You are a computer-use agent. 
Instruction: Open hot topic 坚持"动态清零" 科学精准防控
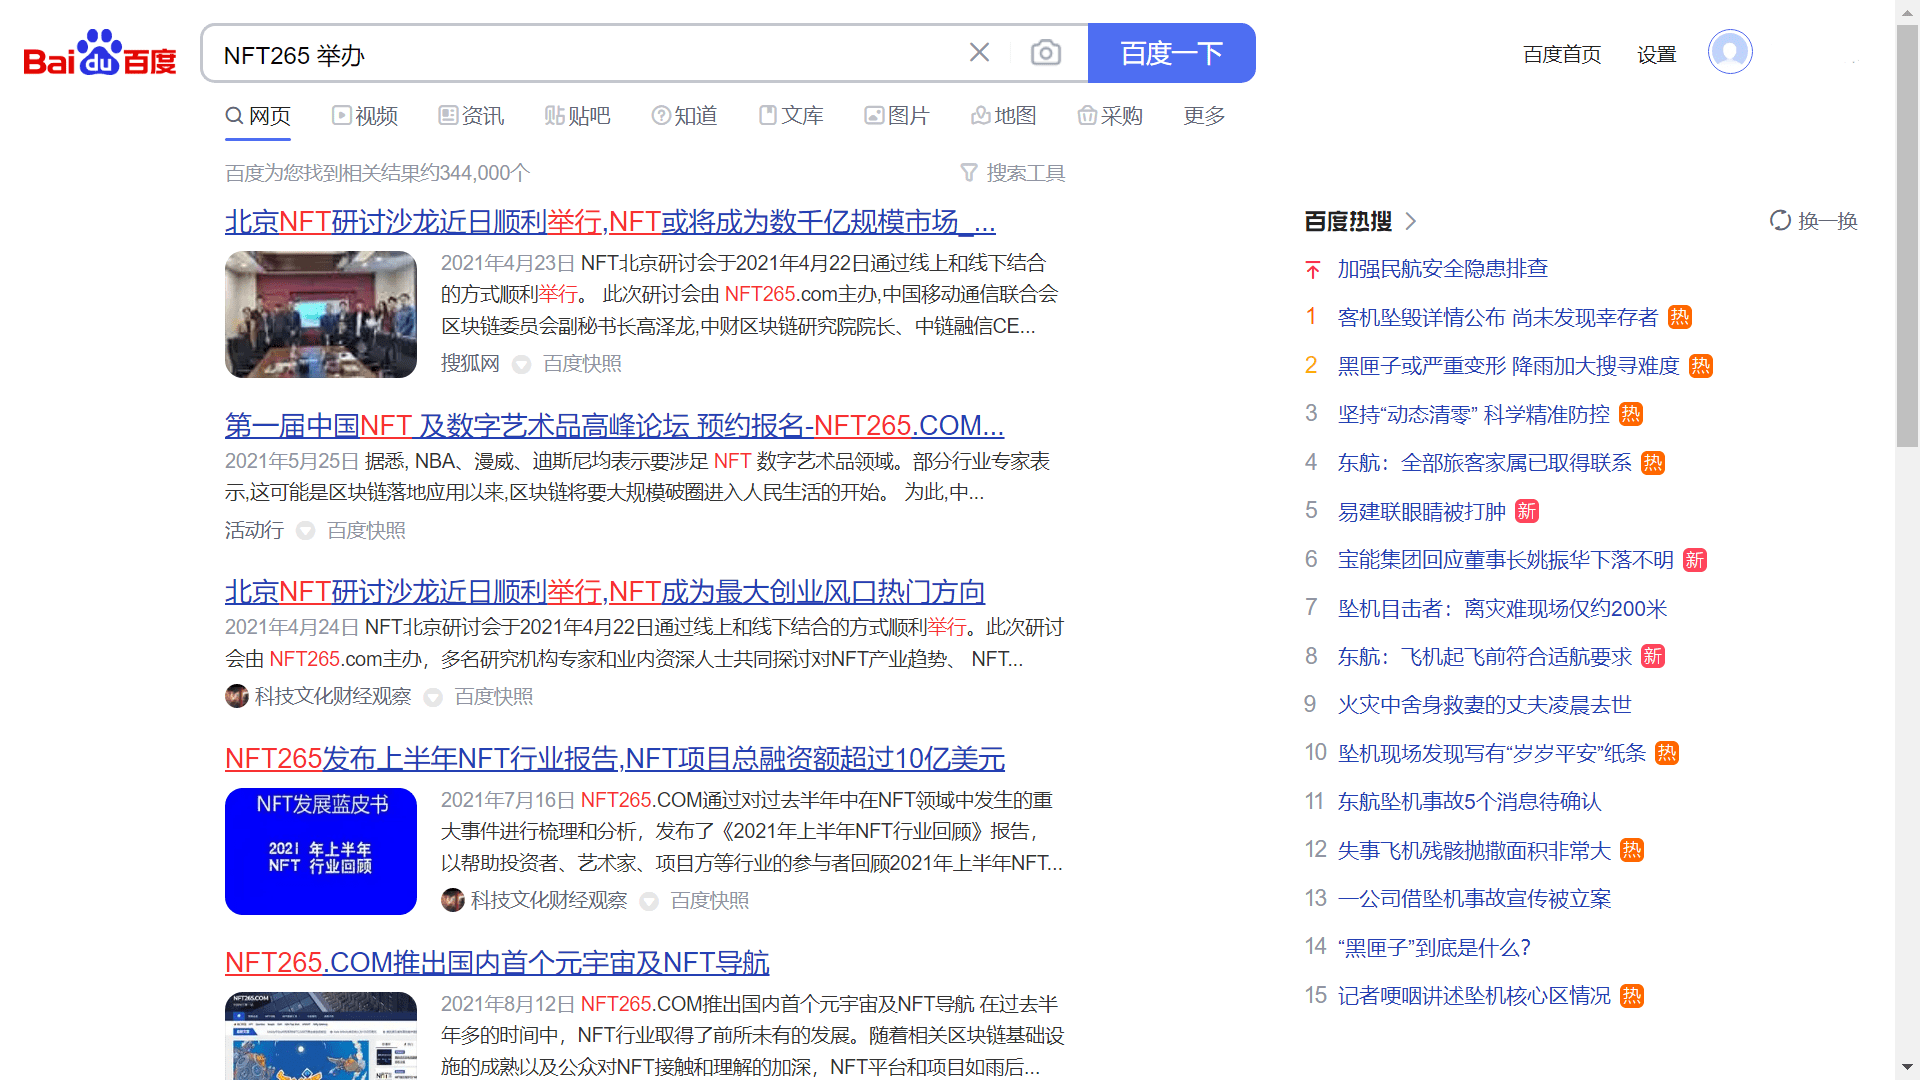1474,414
